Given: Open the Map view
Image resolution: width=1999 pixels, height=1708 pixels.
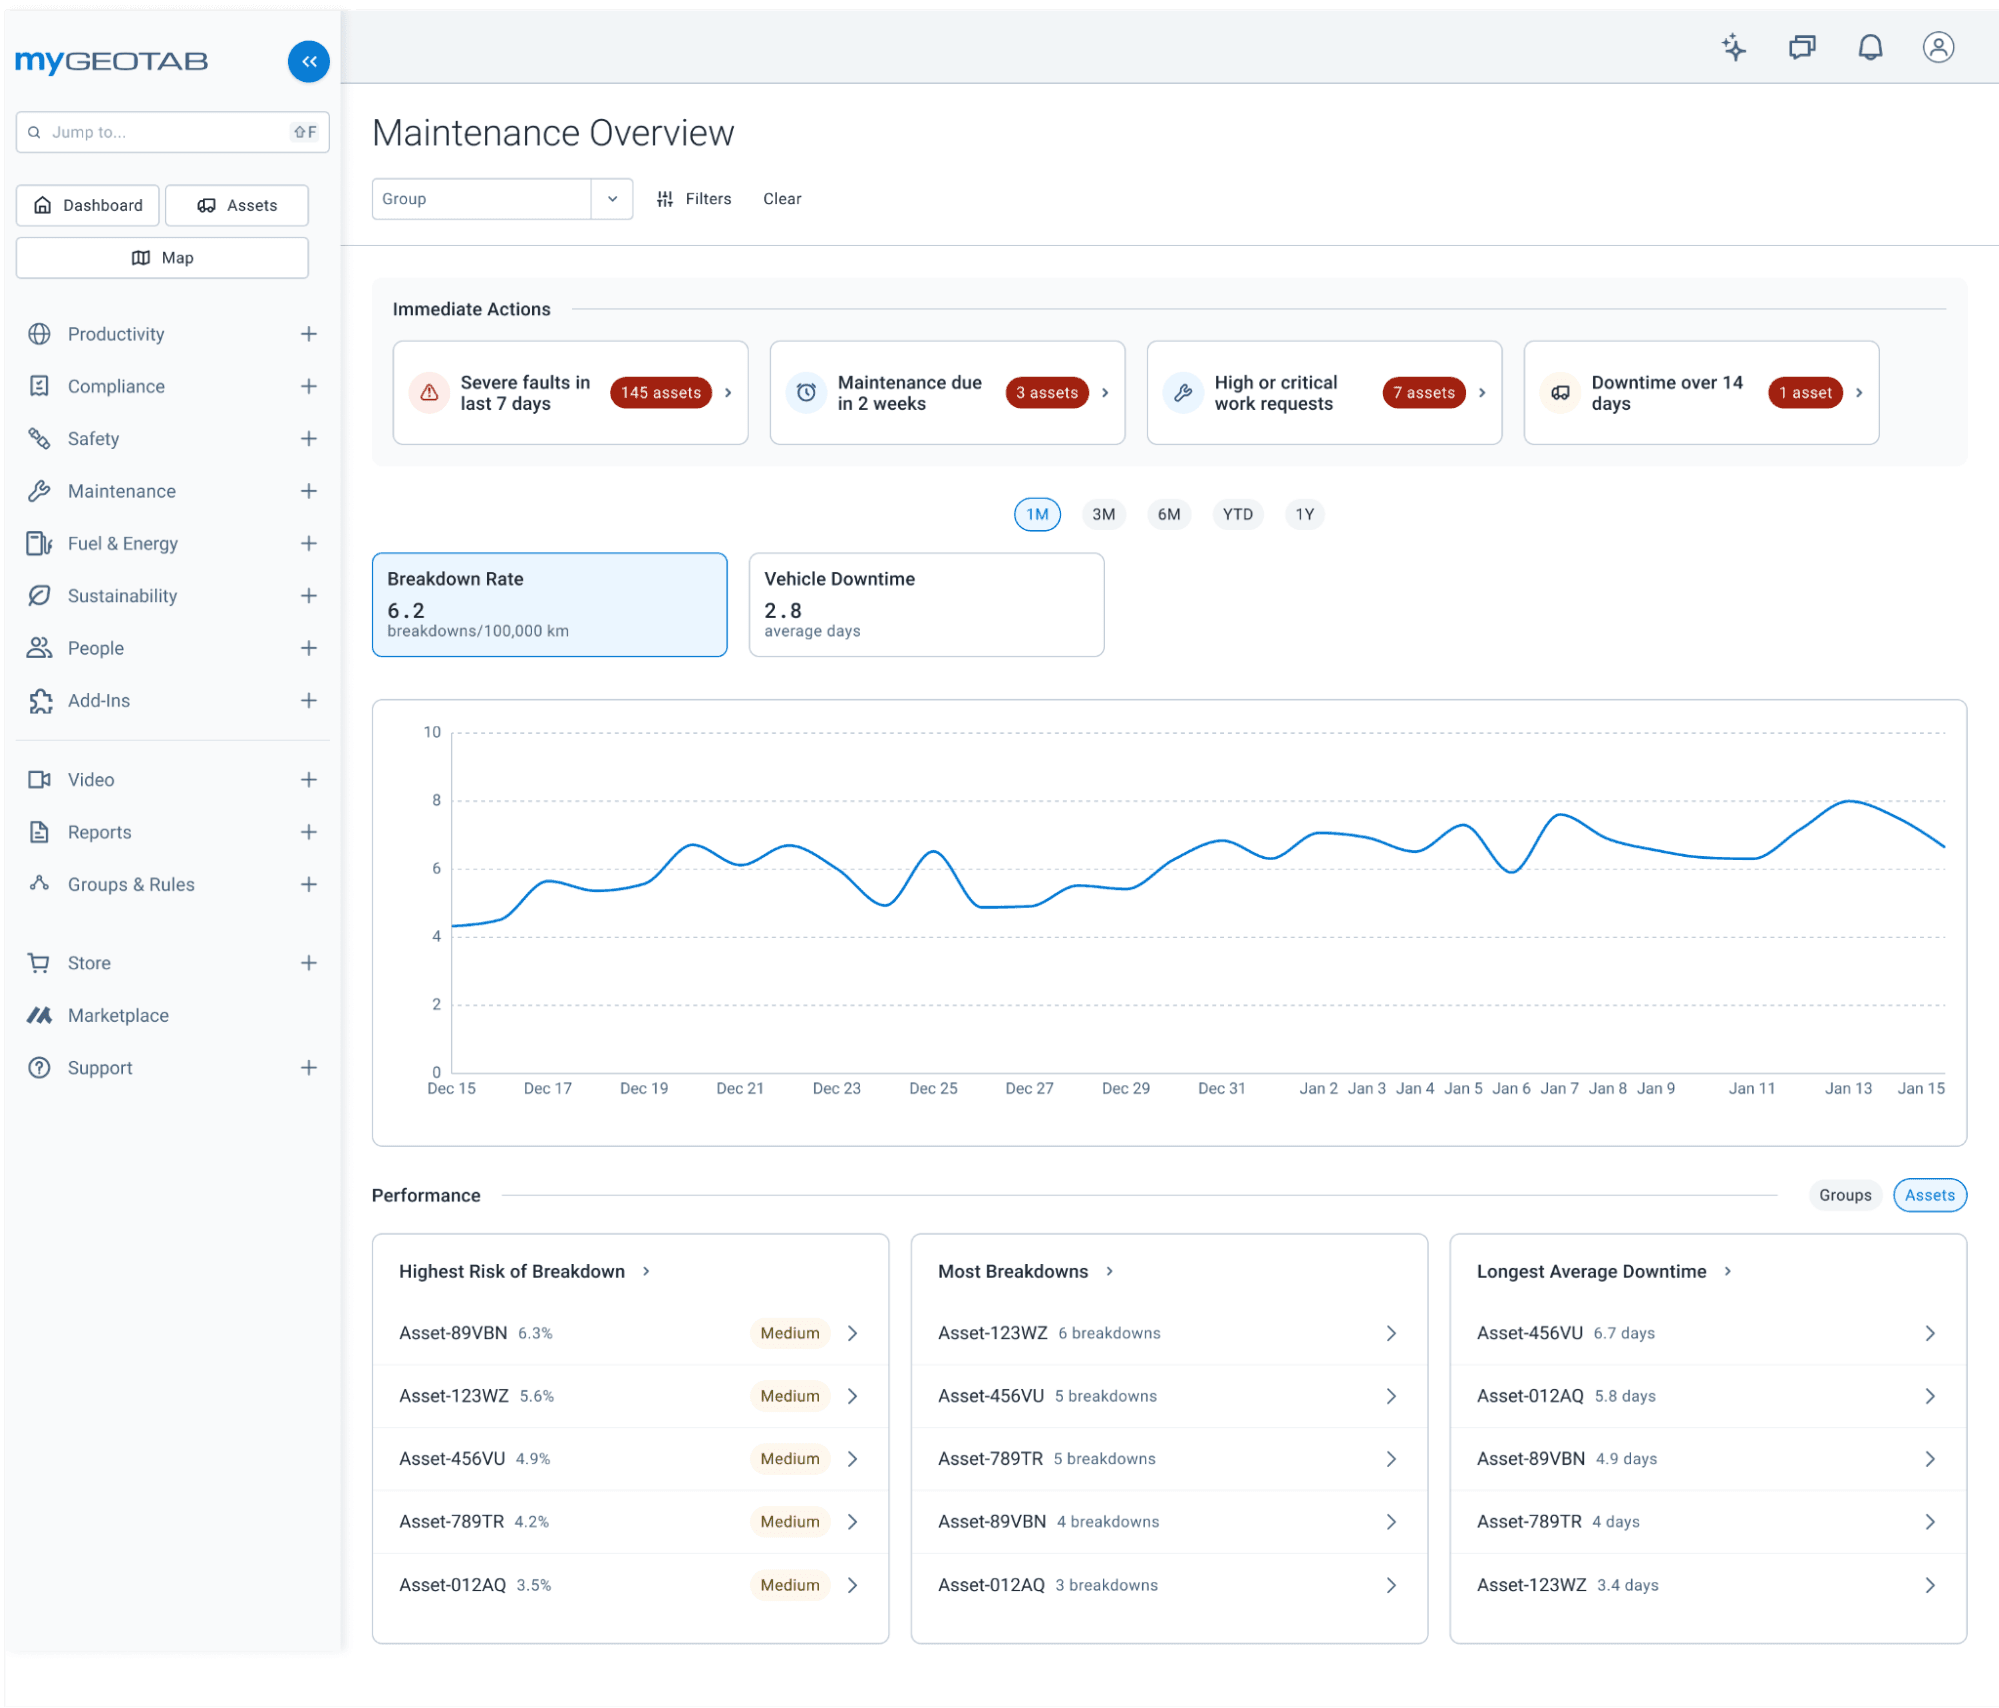Looking at the screenshot, I should [162, 257].
